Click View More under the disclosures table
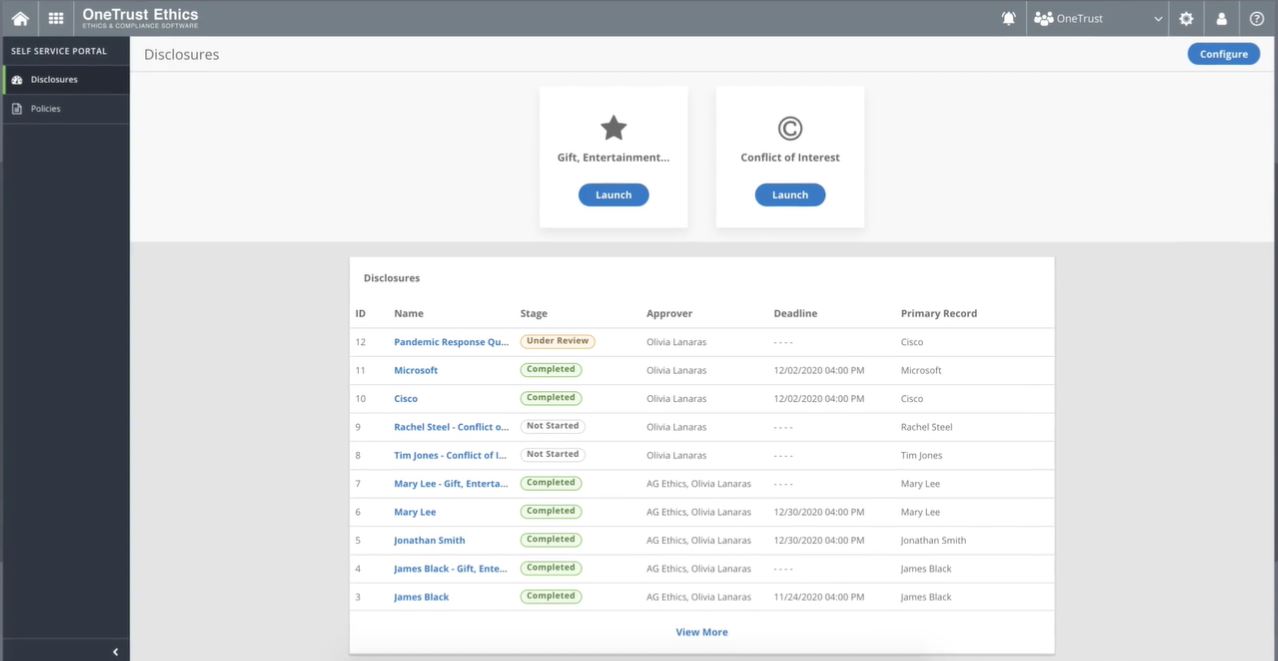Viewport: 1278px width, 661px height. (702, 632)
